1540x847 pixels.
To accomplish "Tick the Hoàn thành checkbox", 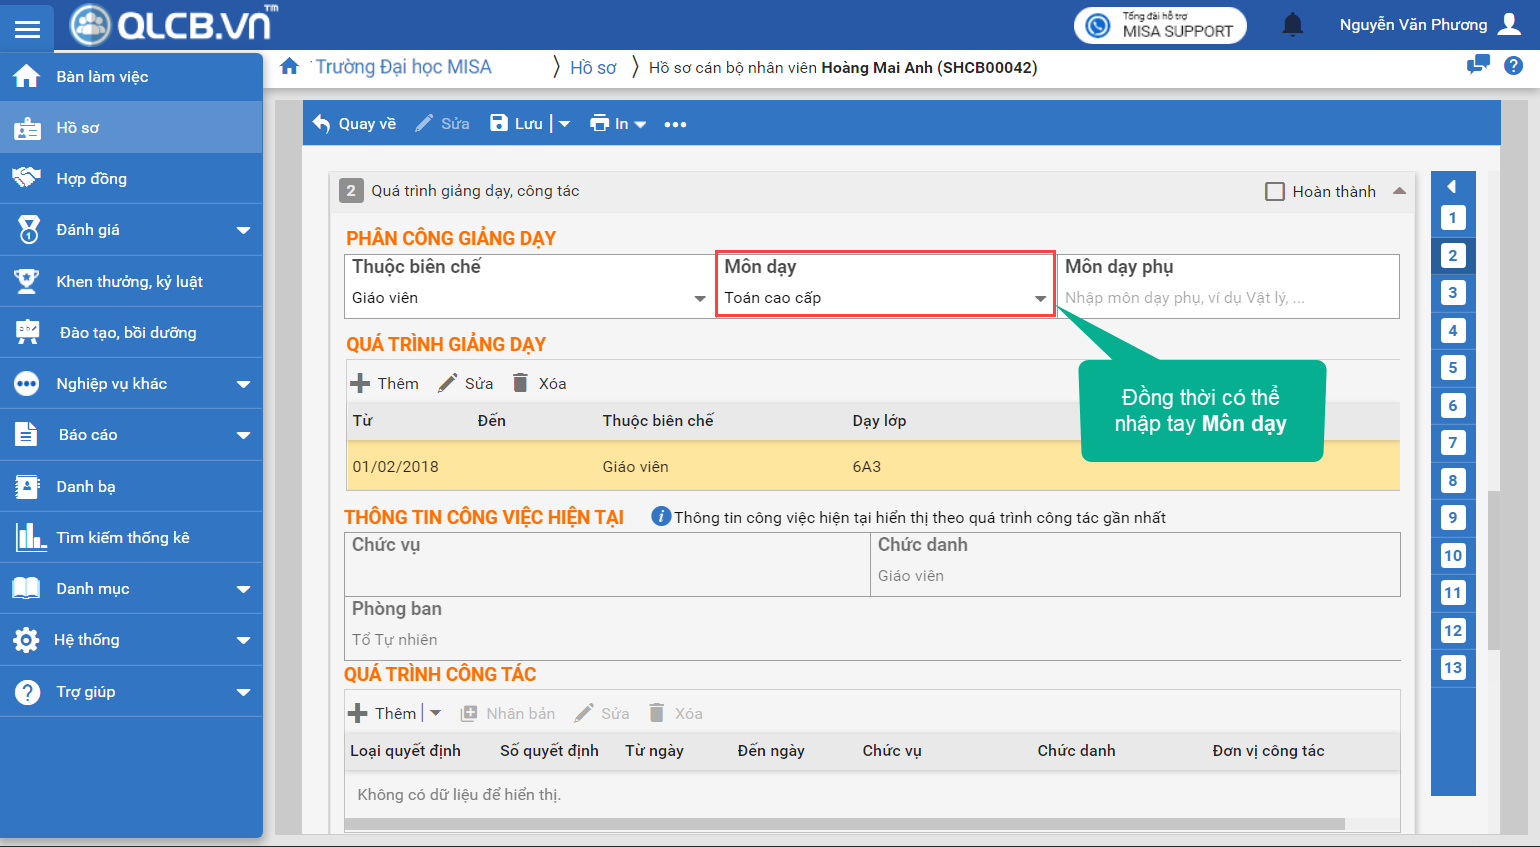I will pos(1275,192).
